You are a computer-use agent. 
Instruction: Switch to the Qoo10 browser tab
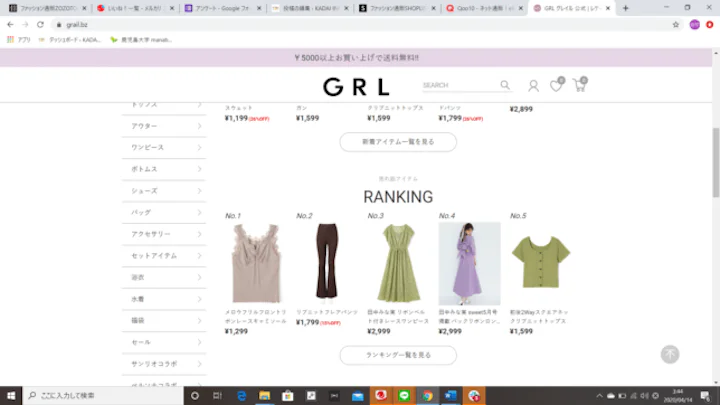484,8
